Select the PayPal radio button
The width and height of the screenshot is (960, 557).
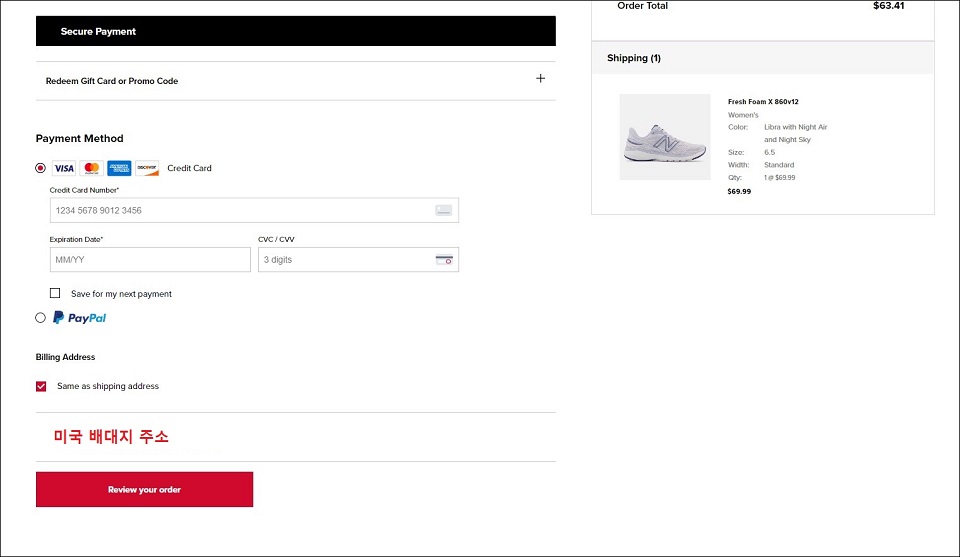tap(40, 318)
